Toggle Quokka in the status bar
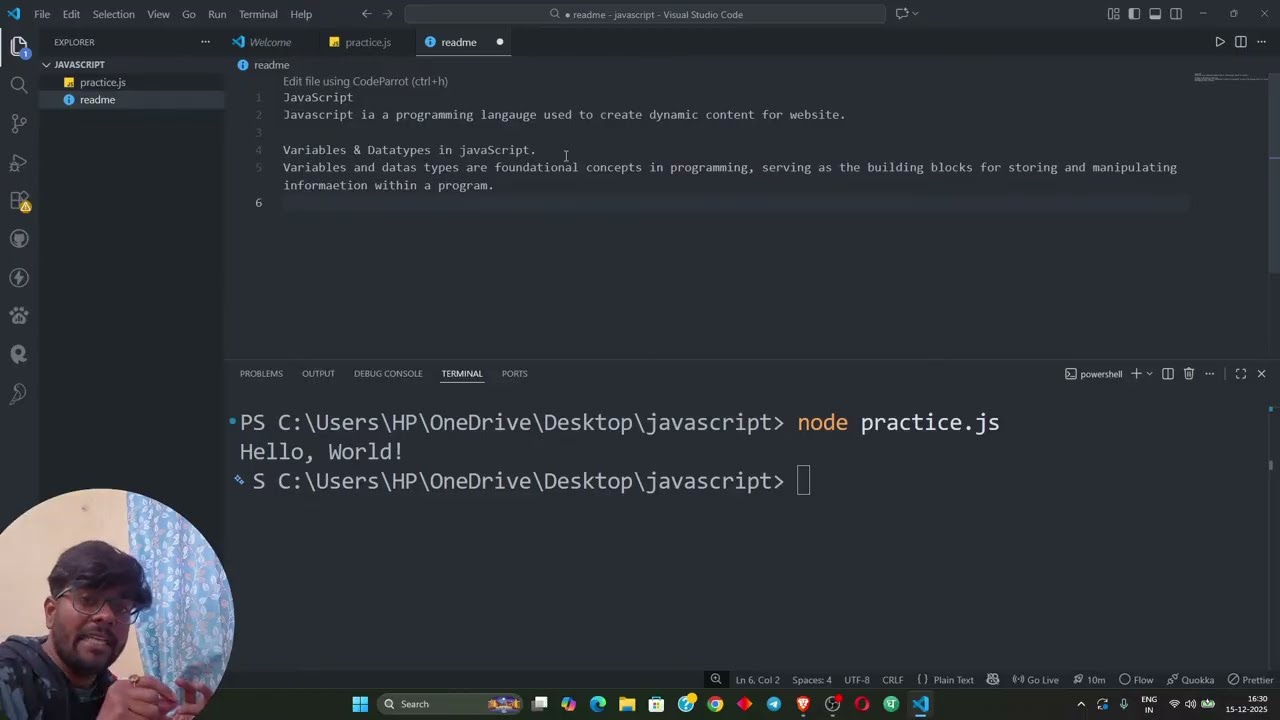 tap(1191, 680)
